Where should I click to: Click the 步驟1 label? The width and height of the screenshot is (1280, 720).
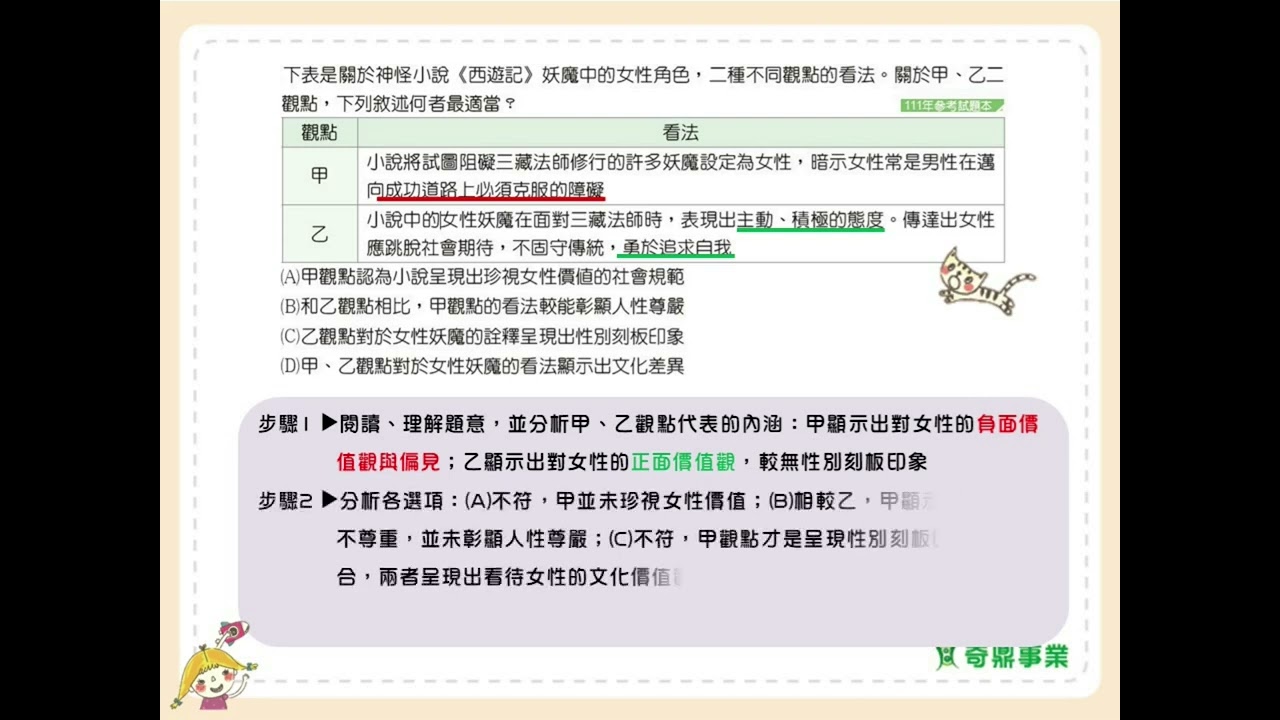[x=285, y=424]
